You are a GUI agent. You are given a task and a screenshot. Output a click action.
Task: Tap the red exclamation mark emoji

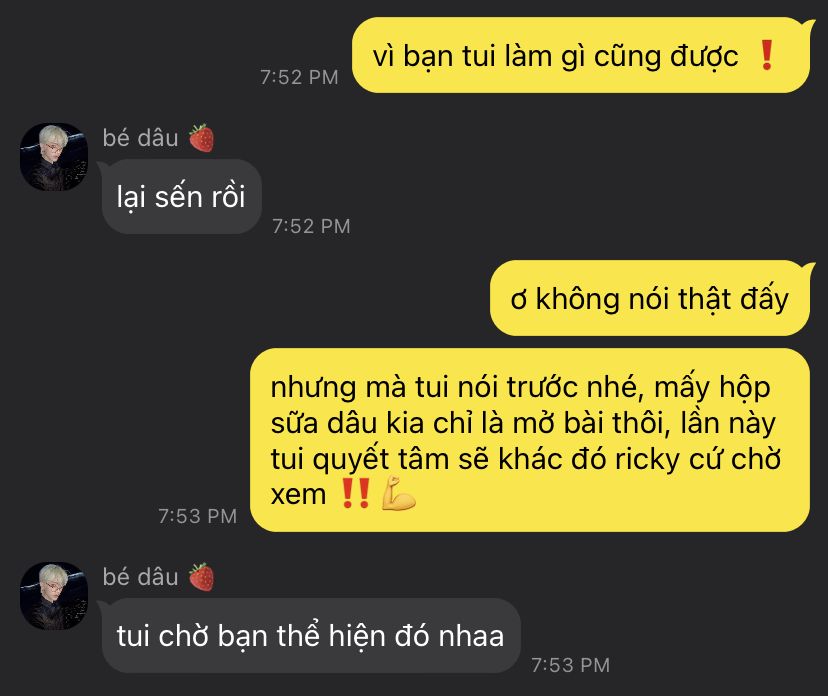(766, 55)
